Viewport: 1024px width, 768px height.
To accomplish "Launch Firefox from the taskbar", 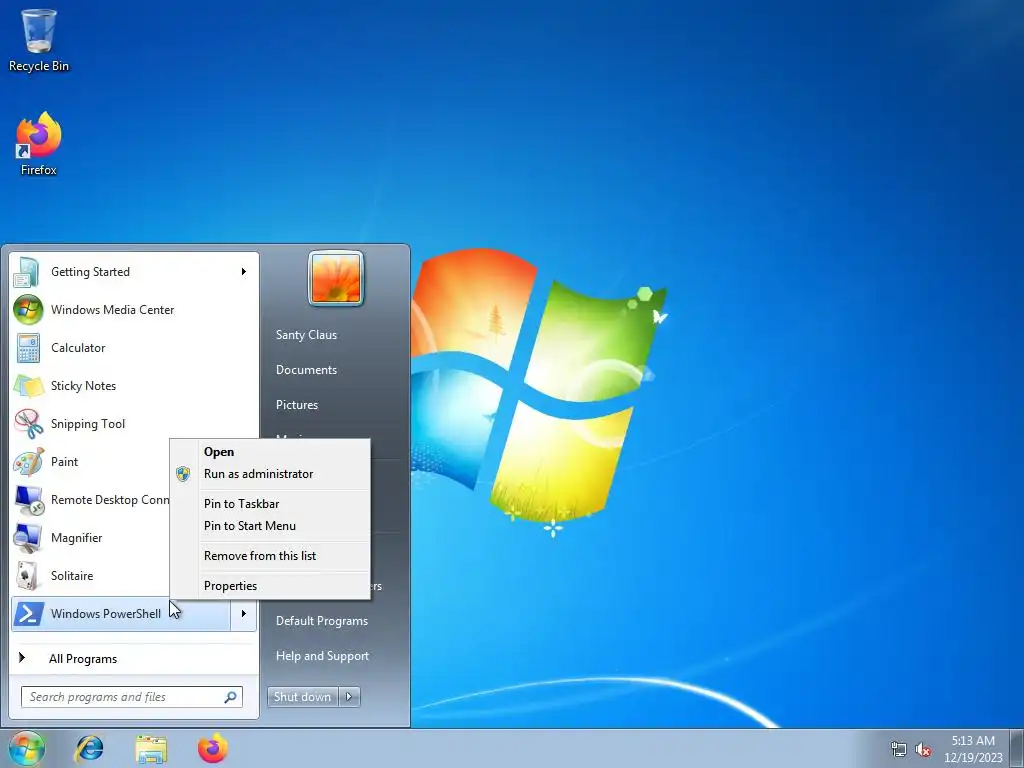I will (213, 748).
